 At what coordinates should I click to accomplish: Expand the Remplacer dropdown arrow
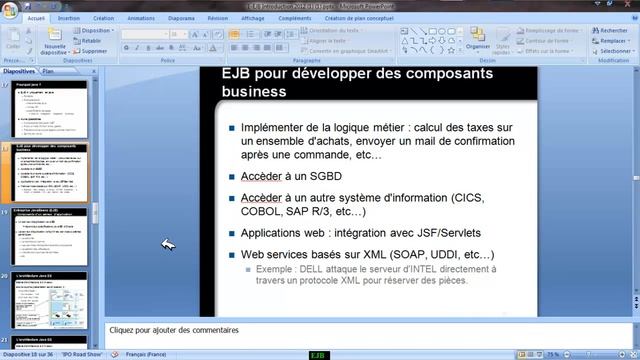[629, 41]
